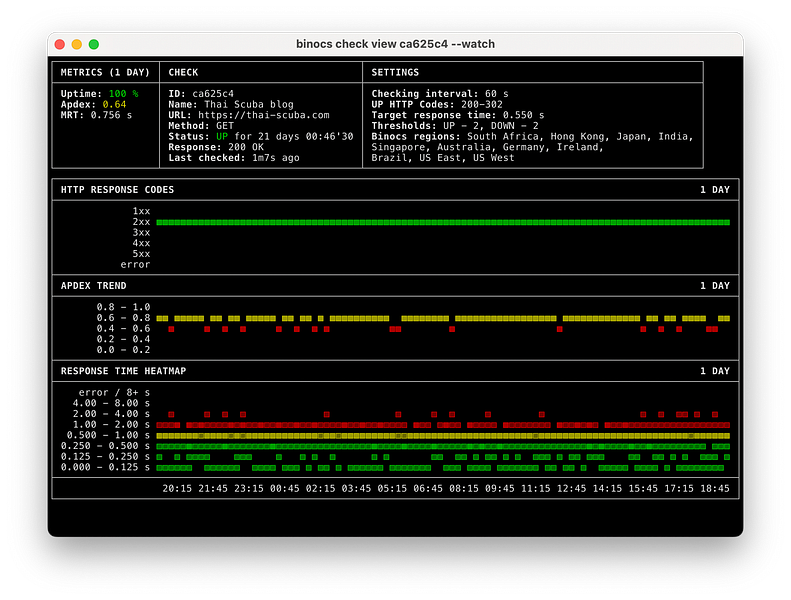Click the window title 'binocs check view ca625c4 --watch'
791x600 pixels.
[395, 44]
